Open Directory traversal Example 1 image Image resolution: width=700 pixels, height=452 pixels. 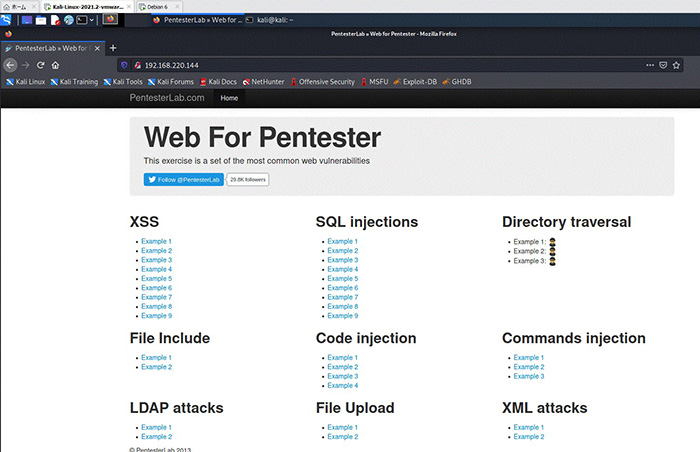pyautogui.click(x=552, y=242)
